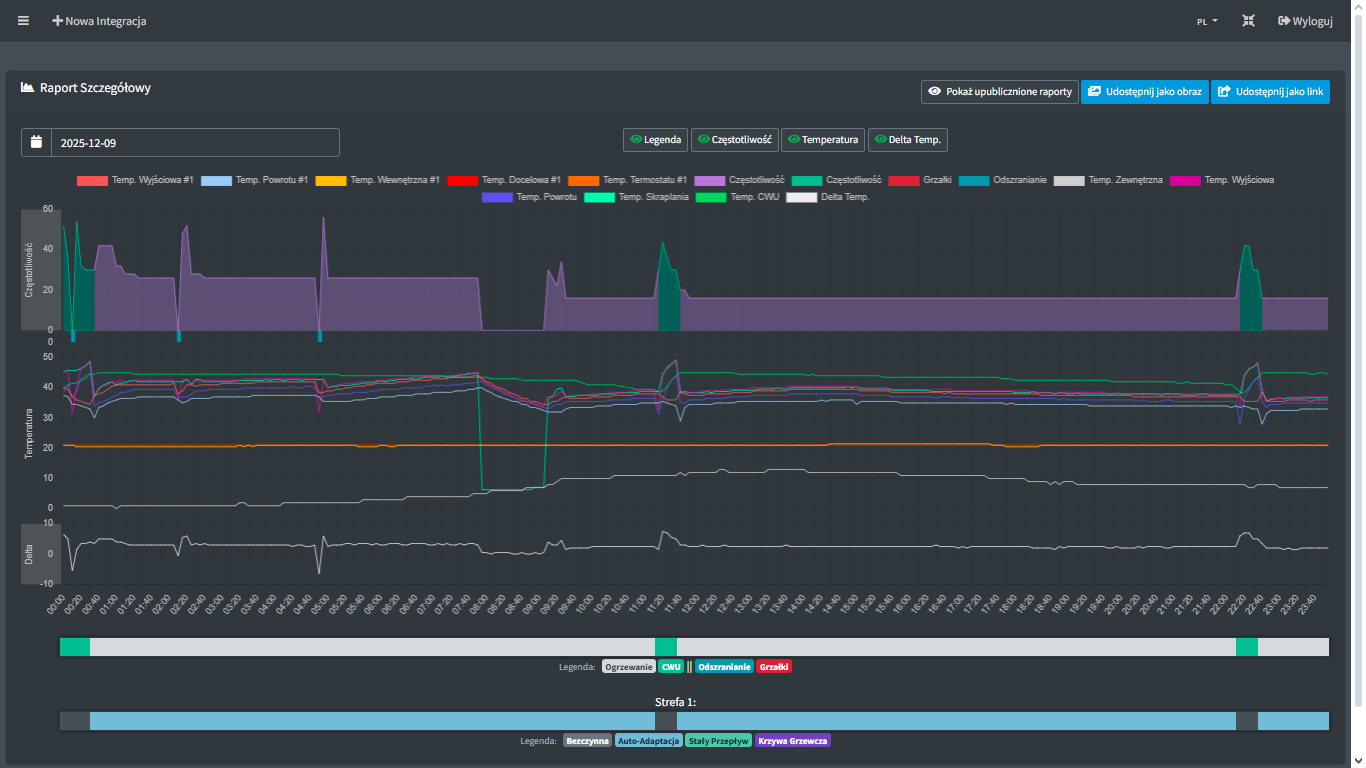
Task: Toggle Temperatura chart visibility
Action: (x=822, y=140)
